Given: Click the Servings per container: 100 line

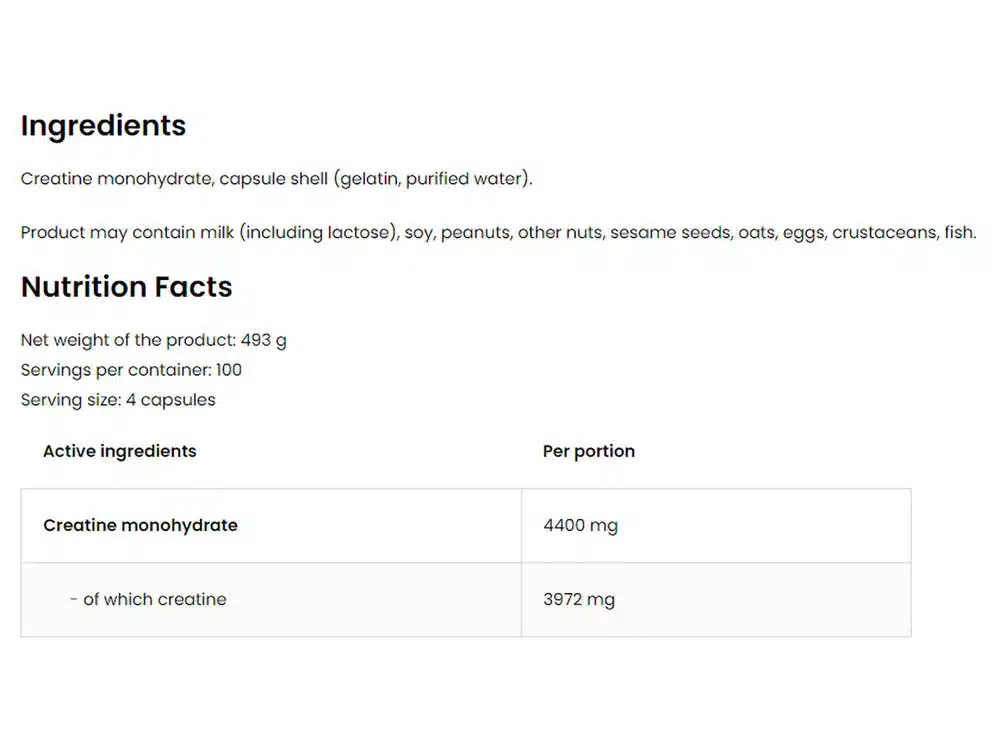Looking at the screenshot, I should tap(131, 370).
